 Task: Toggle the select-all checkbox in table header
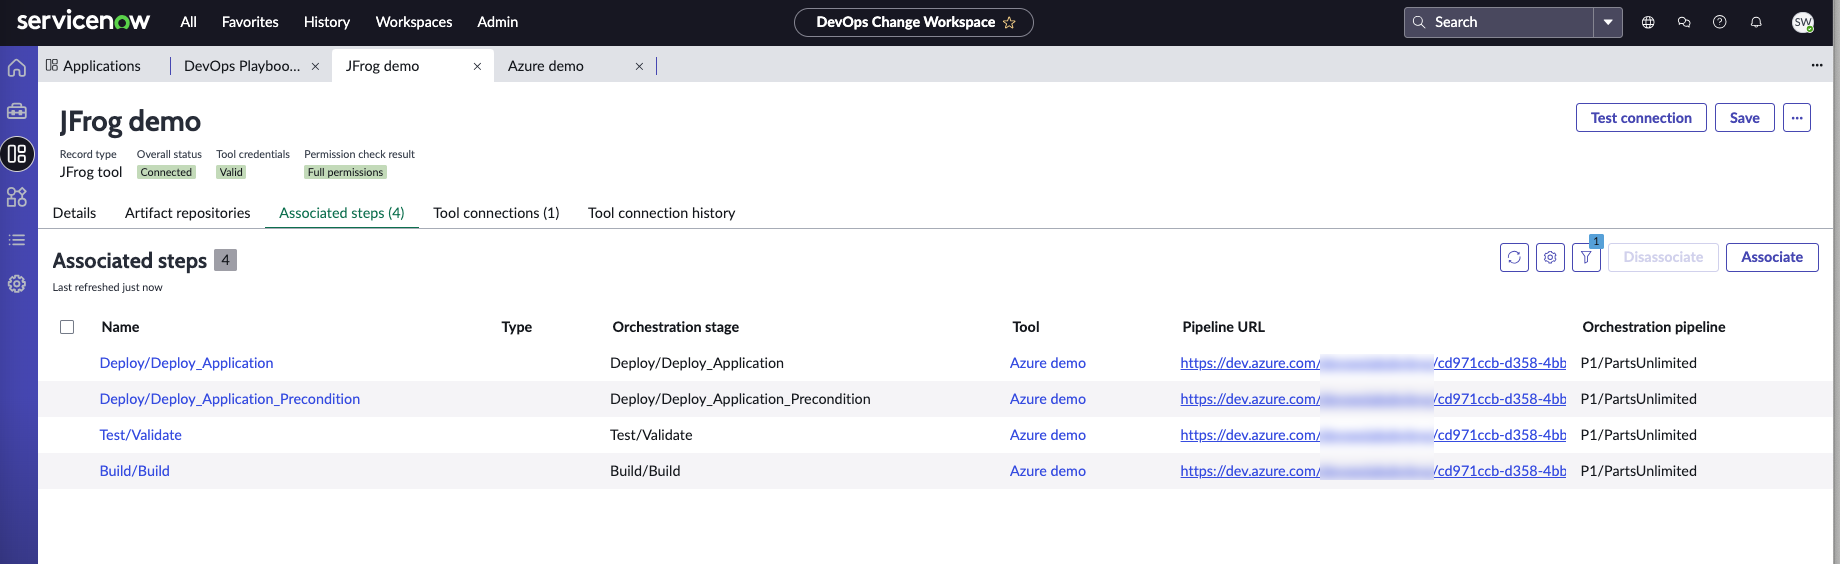coord(67,327)
